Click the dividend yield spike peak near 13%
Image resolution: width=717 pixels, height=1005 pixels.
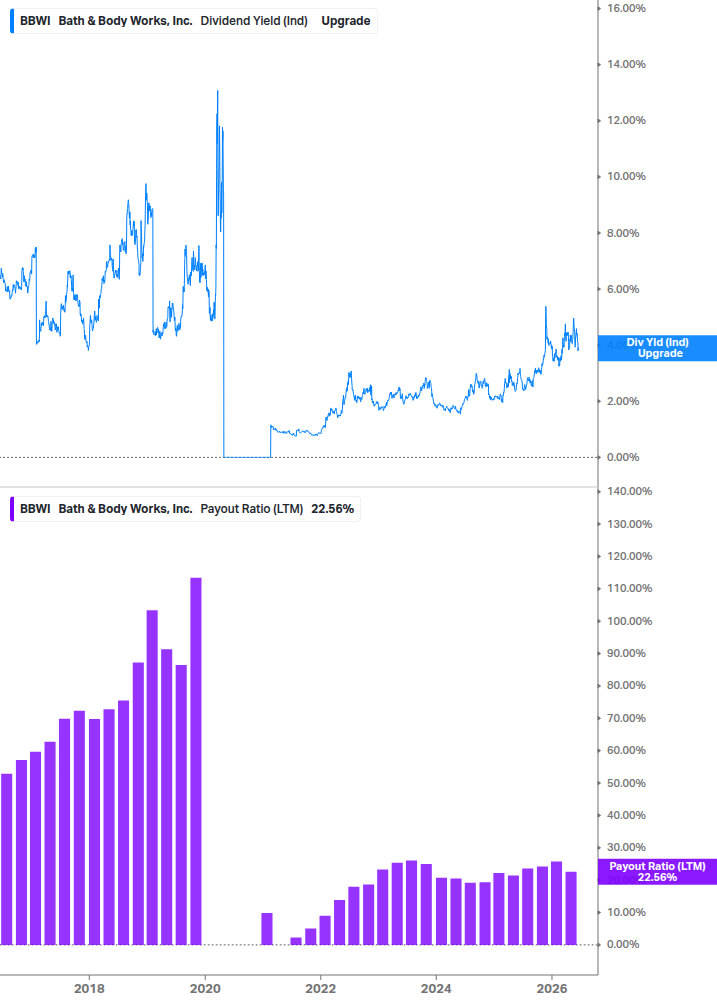218,93
